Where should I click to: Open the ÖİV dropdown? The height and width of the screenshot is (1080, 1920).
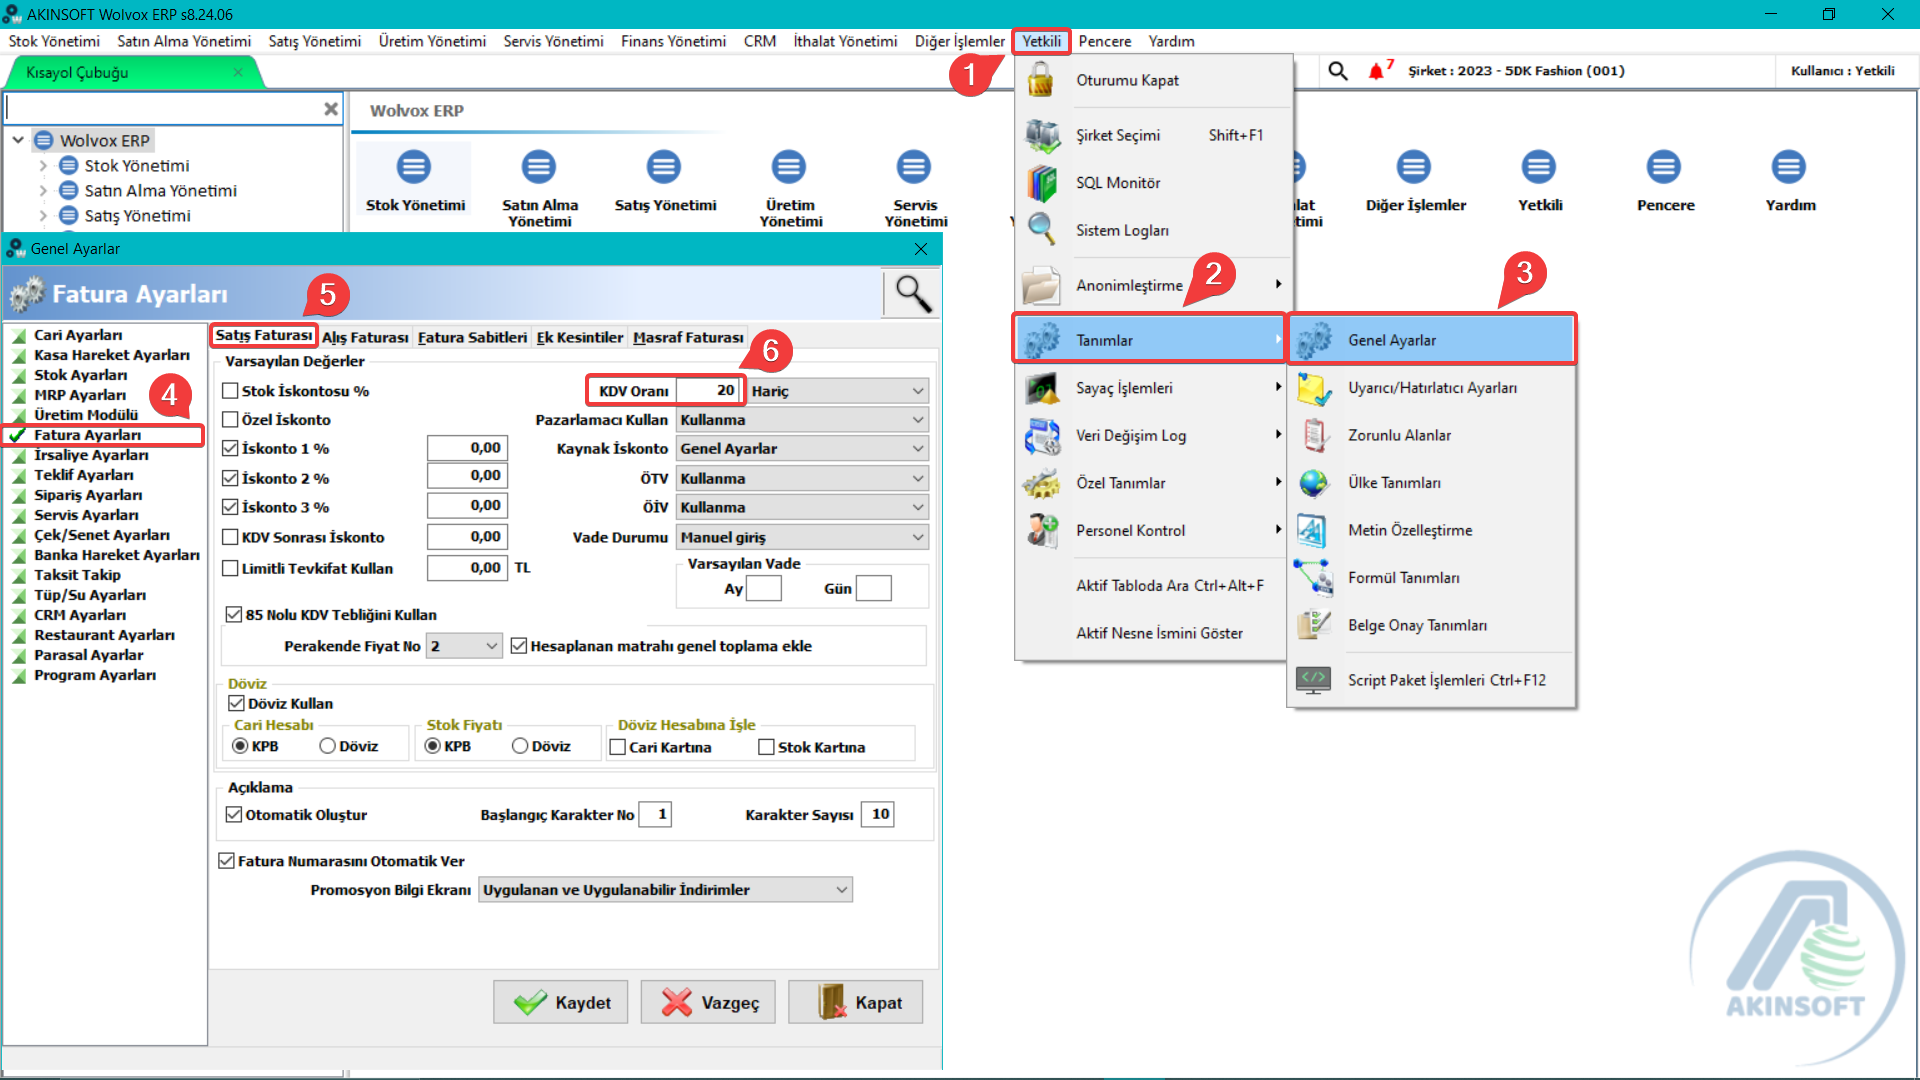(802, 508)
